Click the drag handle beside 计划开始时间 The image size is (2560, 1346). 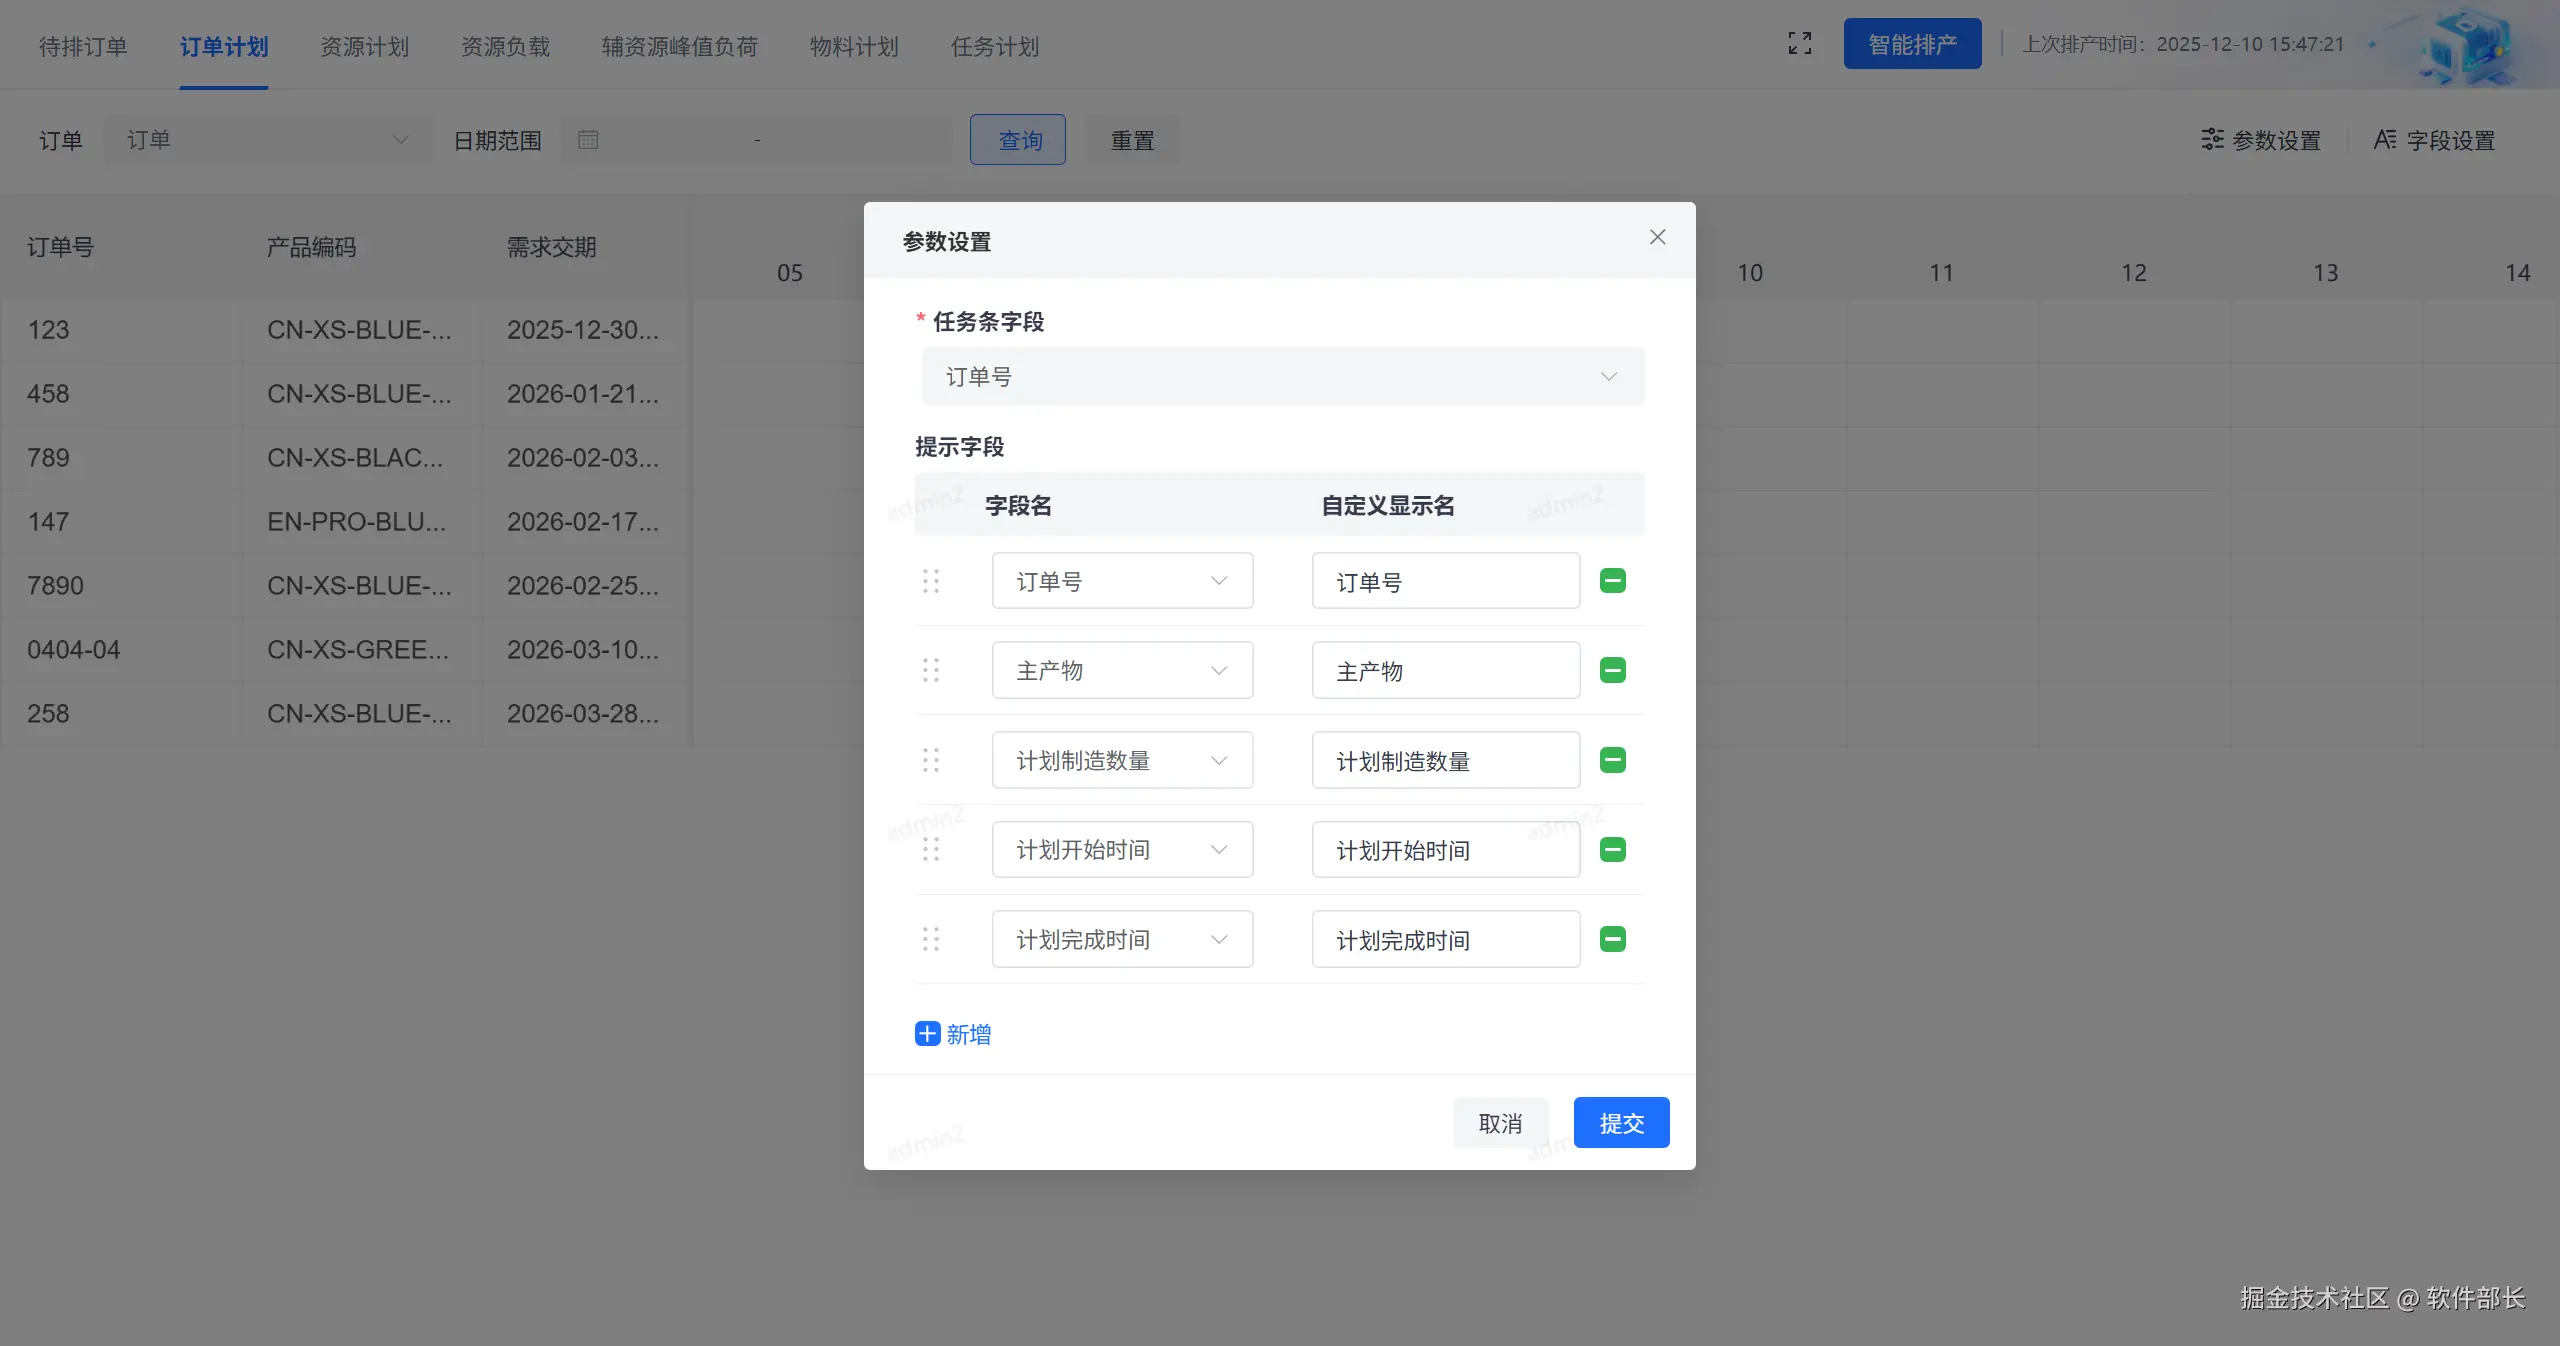click(931, 850)
